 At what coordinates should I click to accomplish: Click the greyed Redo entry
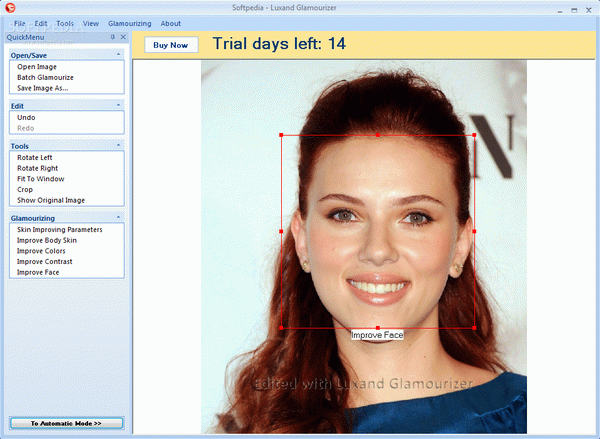[26, 128]
